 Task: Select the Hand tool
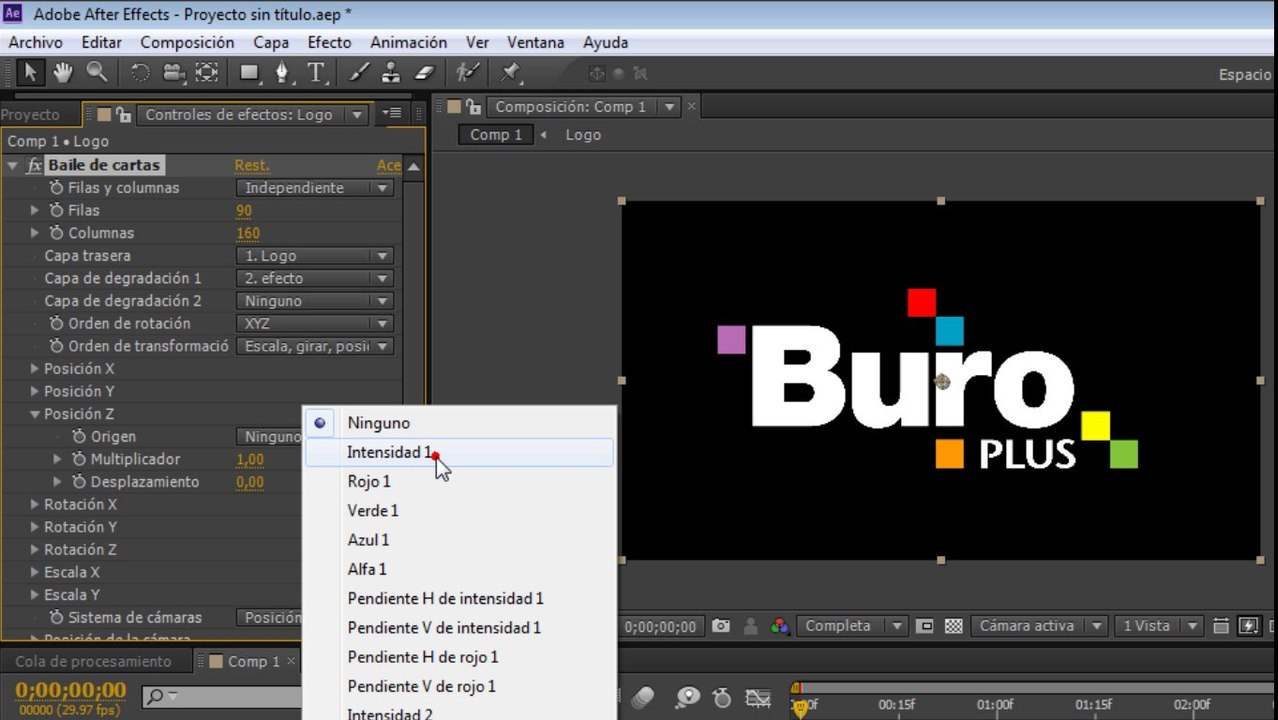pos(63,72)
